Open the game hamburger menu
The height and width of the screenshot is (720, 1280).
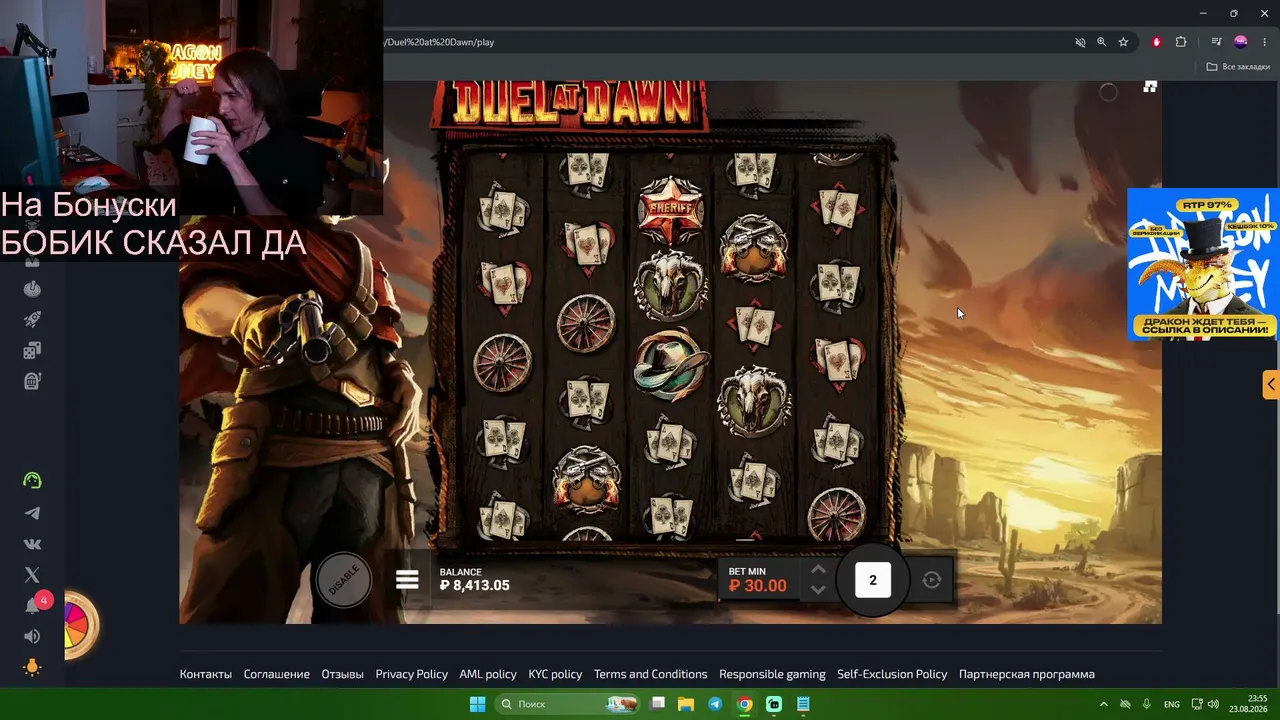(x=407, y=579)
